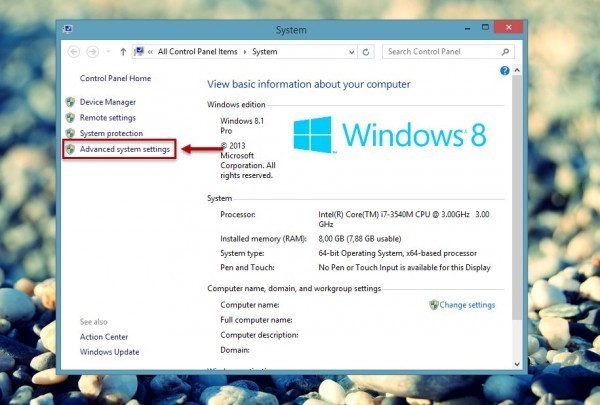Viewport: 600px width, 405px height.
Task: Click '64-bit Operating System' value
Action: (397, 253)
